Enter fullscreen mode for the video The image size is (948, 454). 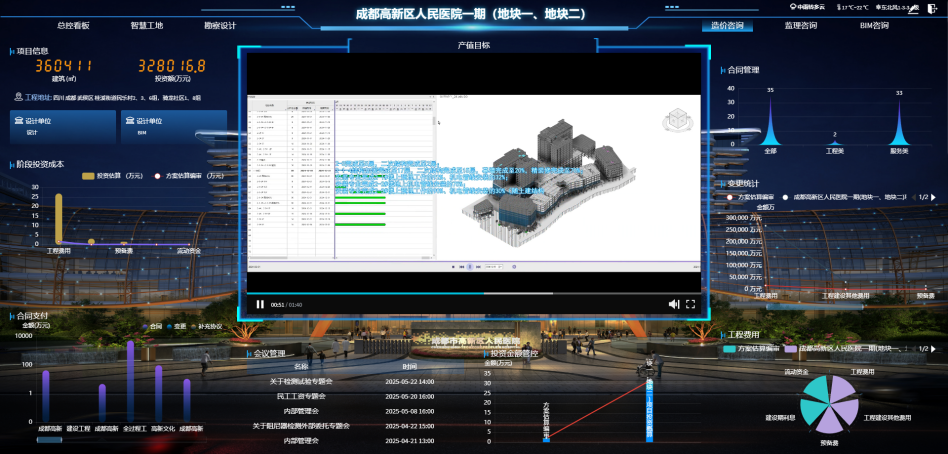pyautogui.click(x=690, y=304)
